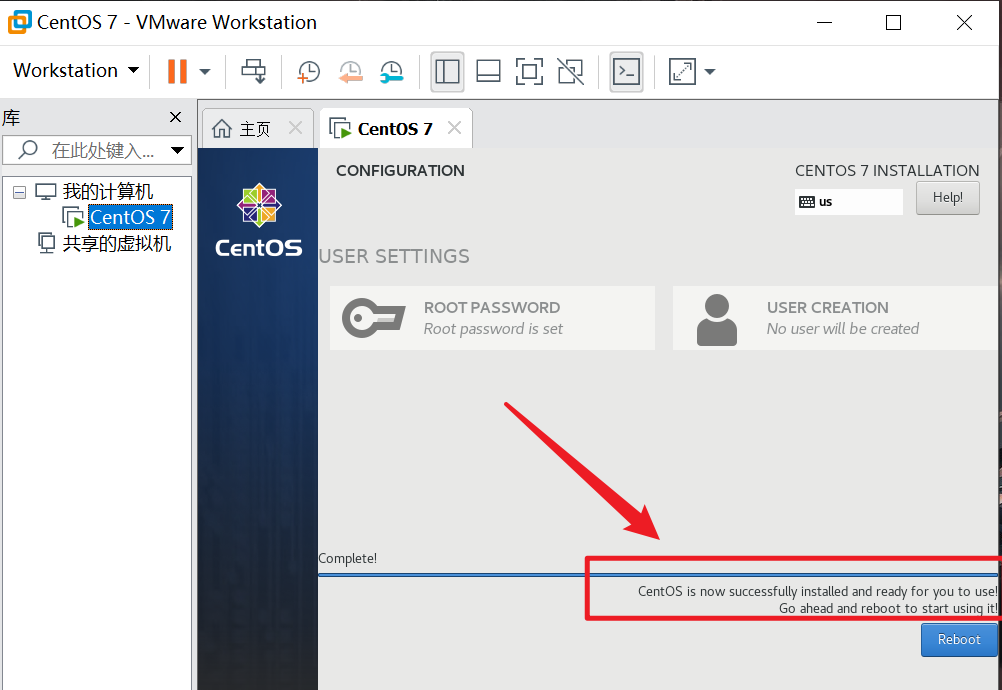
Task: Switch to the 主页 tab
Action: click(x=257, y=128)
